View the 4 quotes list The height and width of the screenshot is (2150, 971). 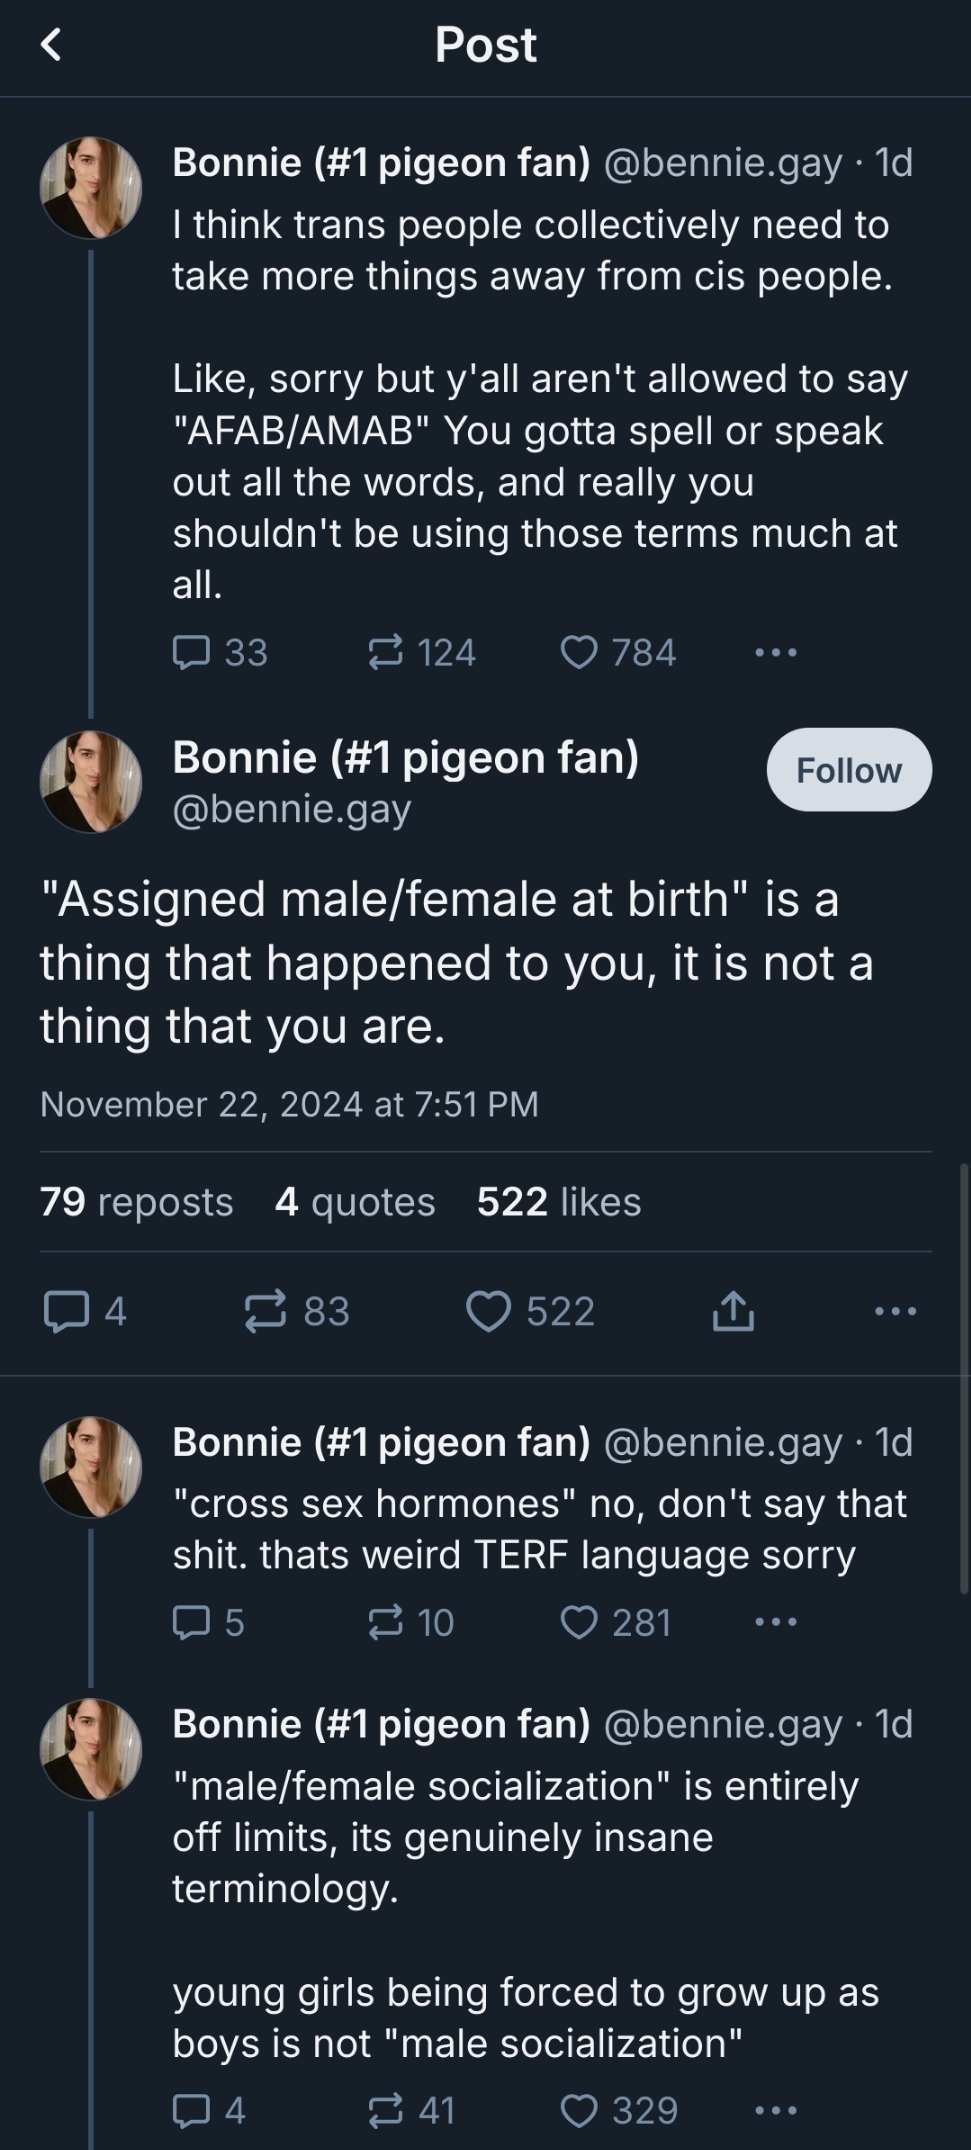pyautogui.click(x=355, y=1202)
